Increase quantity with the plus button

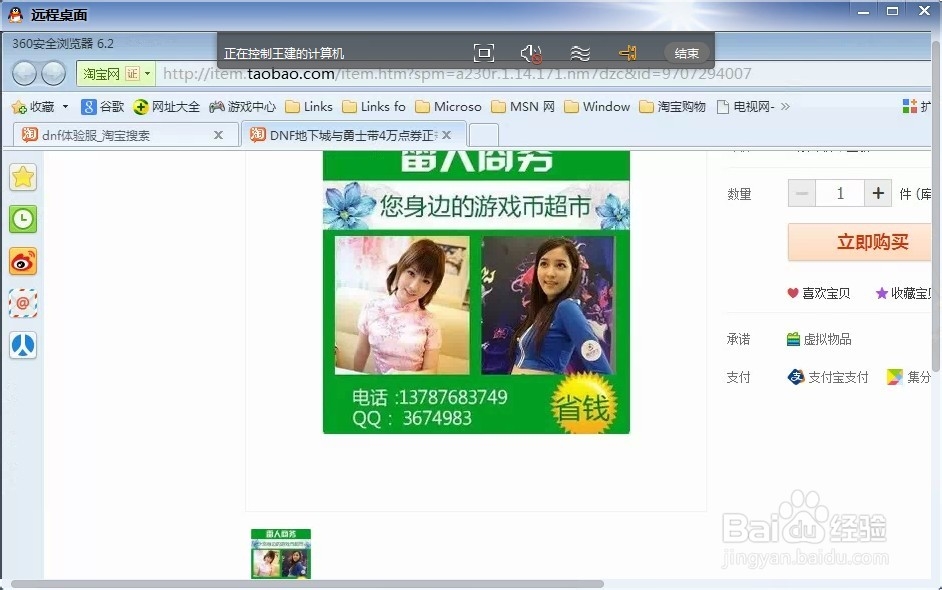[x=878, y=193]
